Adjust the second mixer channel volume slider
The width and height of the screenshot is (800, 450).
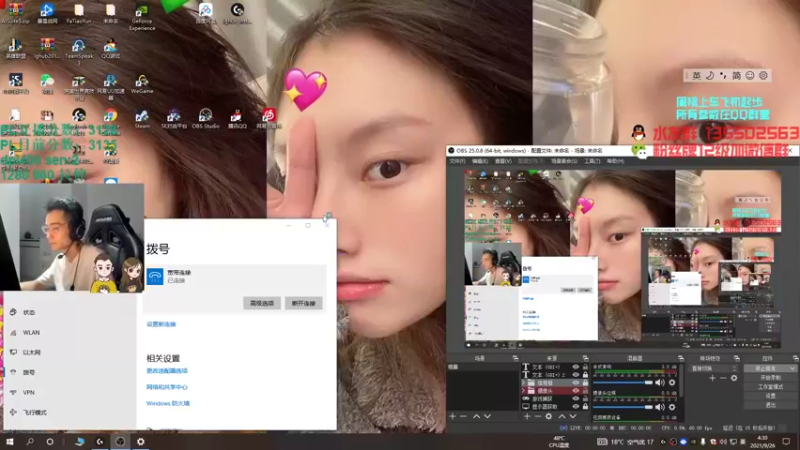(x=623, y=407)
